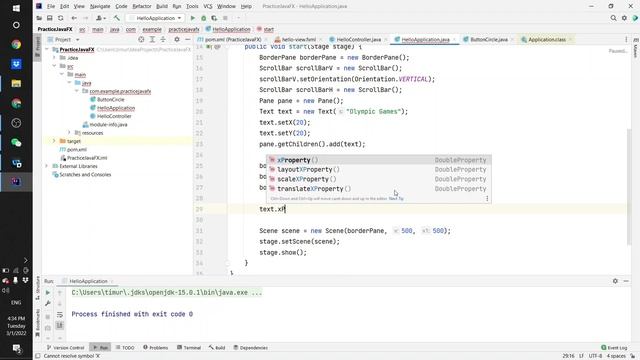The width and height of the screenshot is (640, 360).
Task: Open pom.xml (PracticeJavaFX) editor tab
Action: [x=233, y=40]
